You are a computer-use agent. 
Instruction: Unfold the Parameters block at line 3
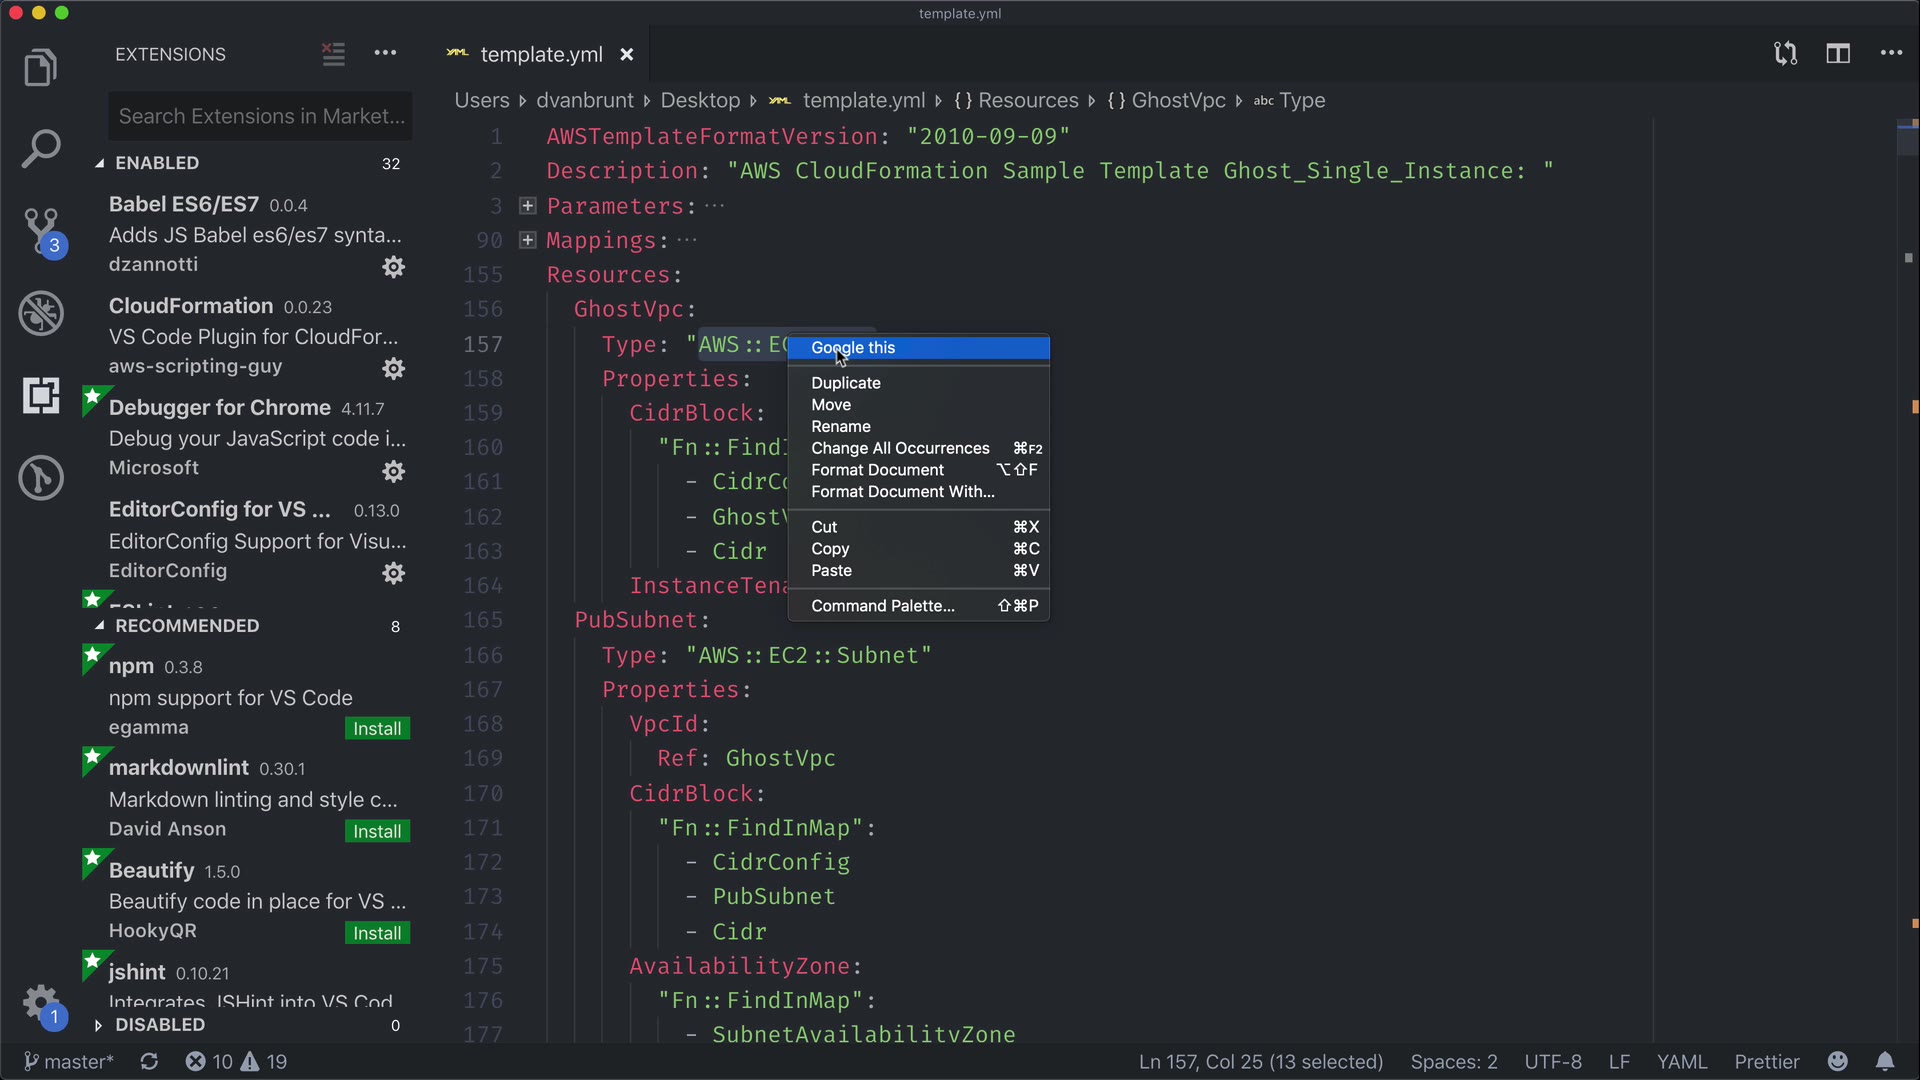point(528,206)
